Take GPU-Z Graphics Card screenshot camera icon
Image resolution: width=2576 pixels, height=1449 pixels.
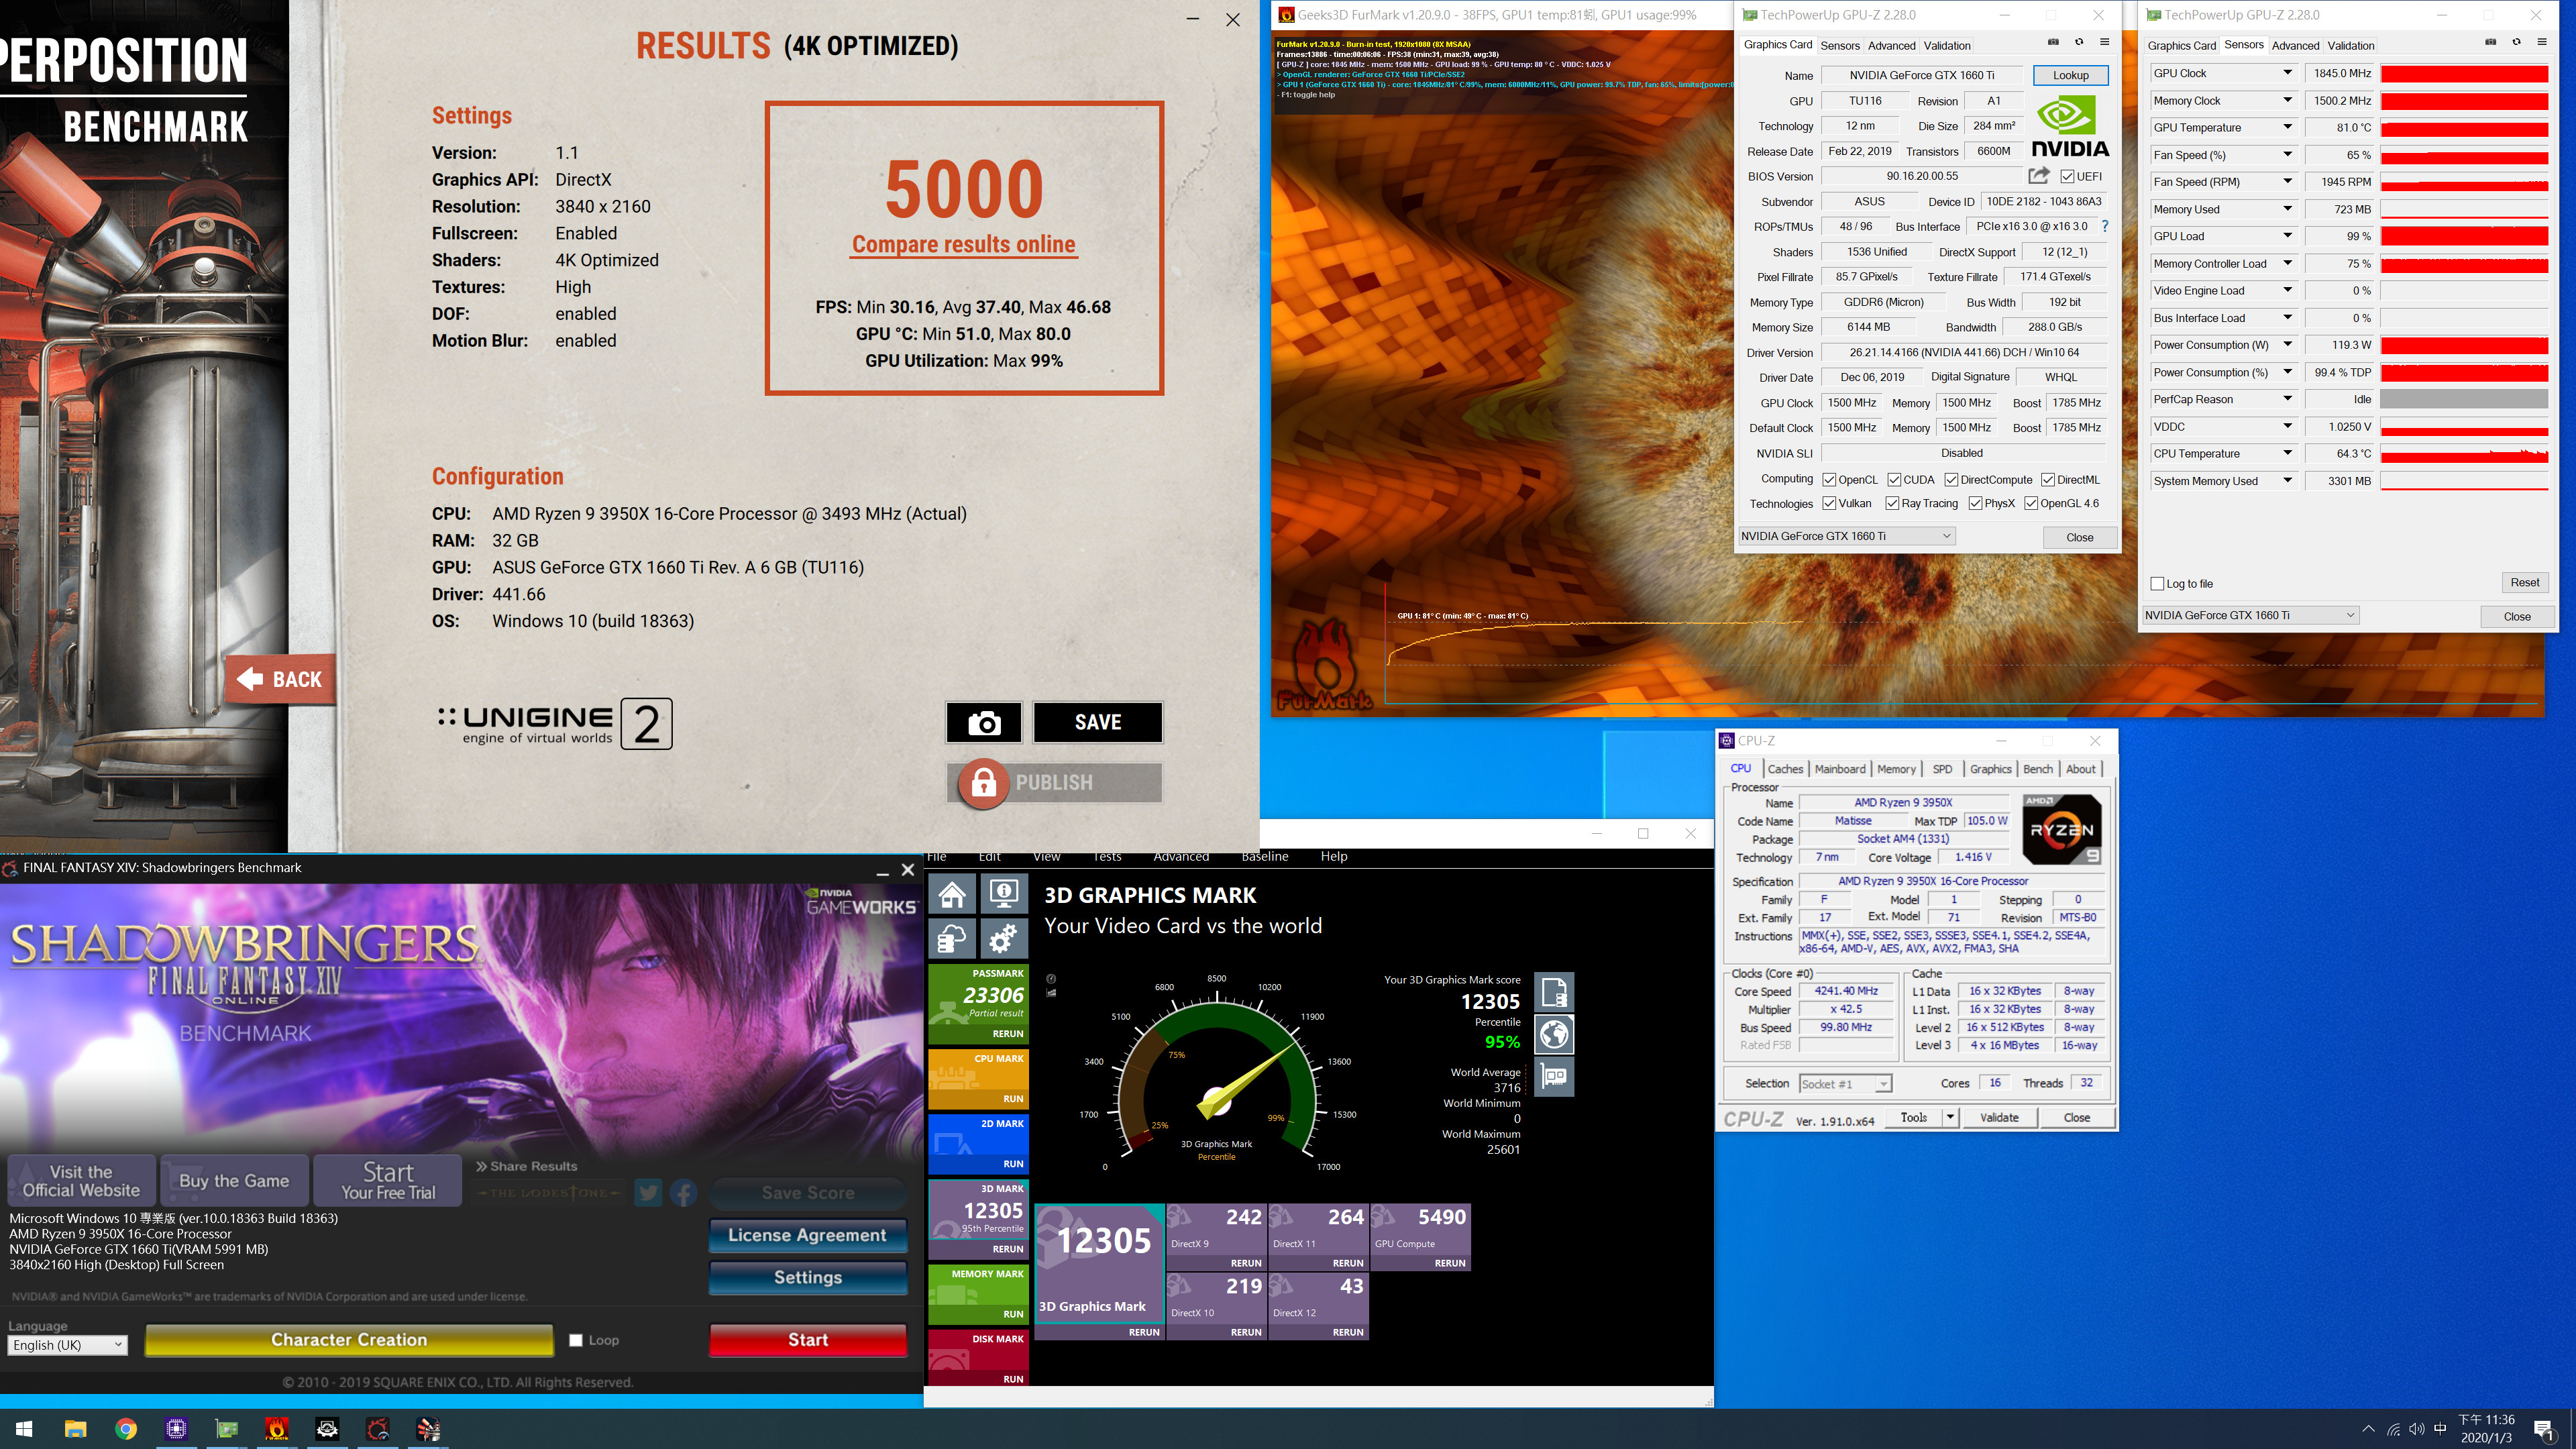coord(2053,42)
